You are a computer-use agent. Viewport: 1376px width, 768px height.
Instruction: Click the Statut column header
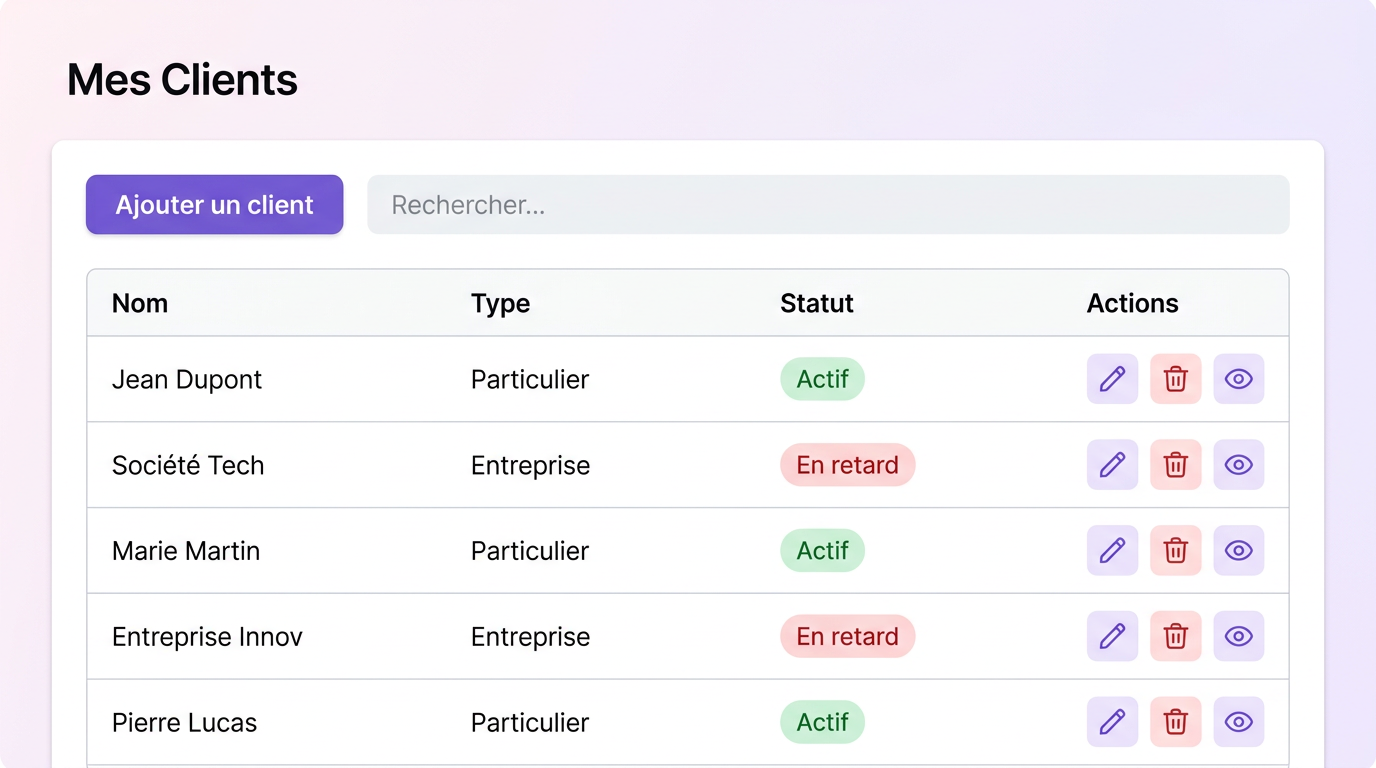coord(817,303)
